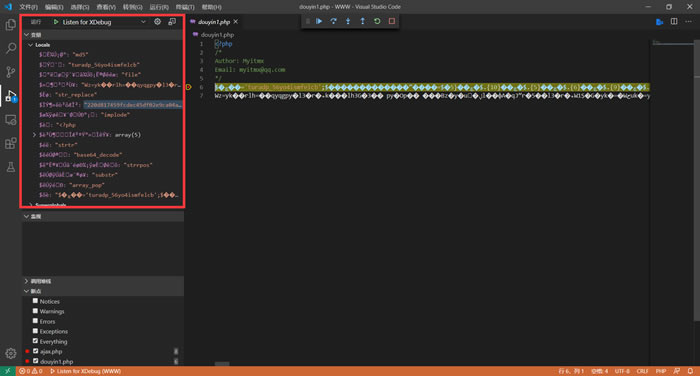700x376 pixels.
Task: Grab the debug toolbar drag handle
Action: tap(308, 21)
